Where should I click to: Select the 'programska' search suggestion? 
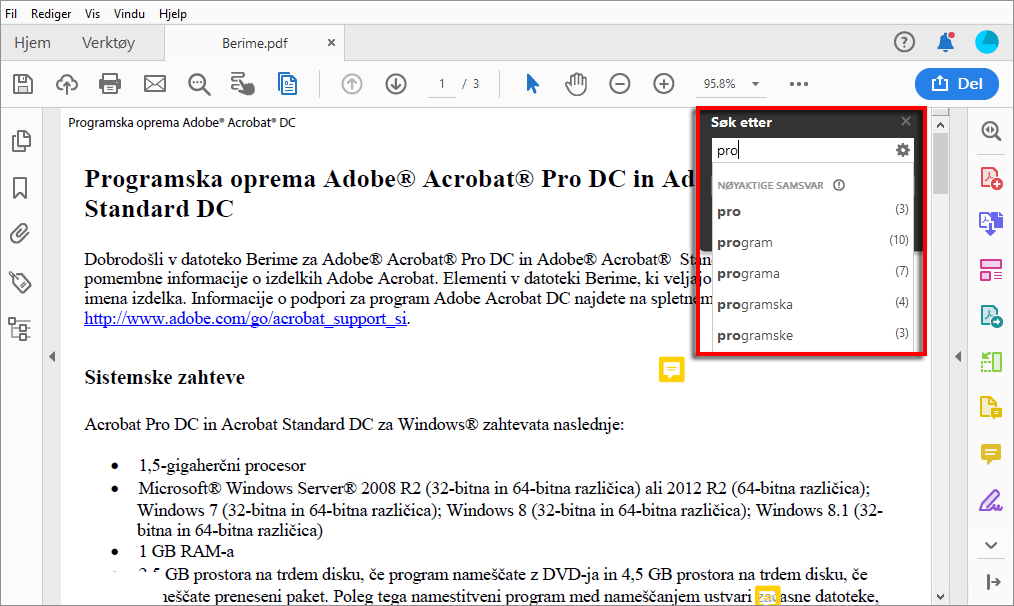[813, 304]
